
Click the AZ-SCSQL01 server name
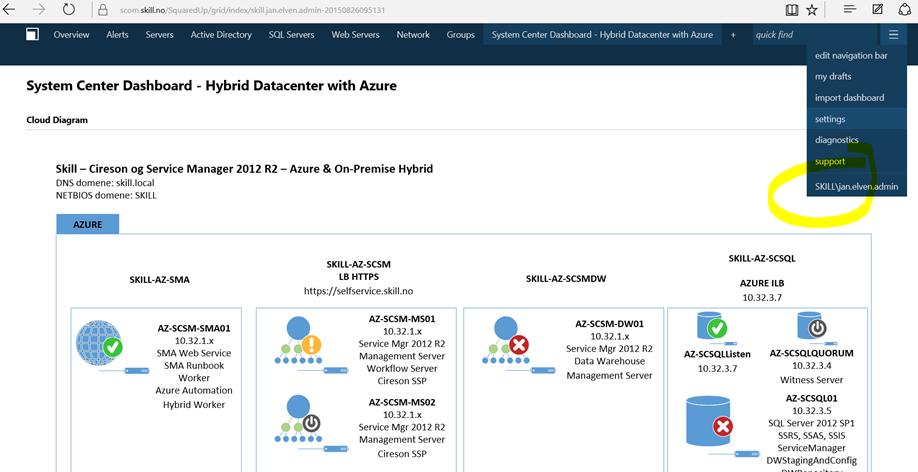click(811, 399)
